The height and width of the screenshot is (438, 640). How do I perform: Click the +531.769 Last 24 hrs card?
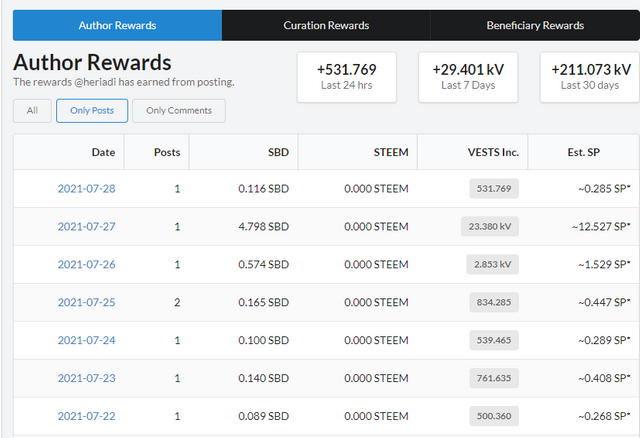347,77
